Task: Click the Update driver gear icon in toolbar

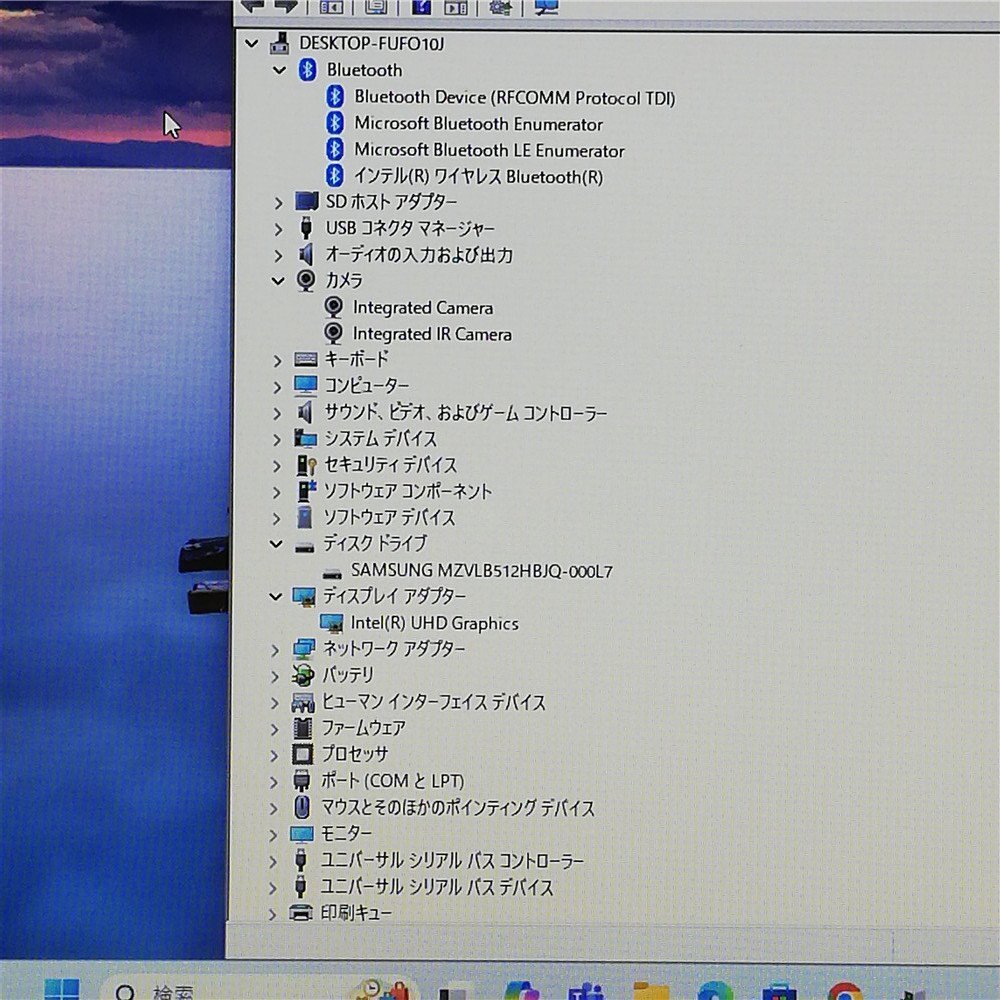Action: [501, 8]
